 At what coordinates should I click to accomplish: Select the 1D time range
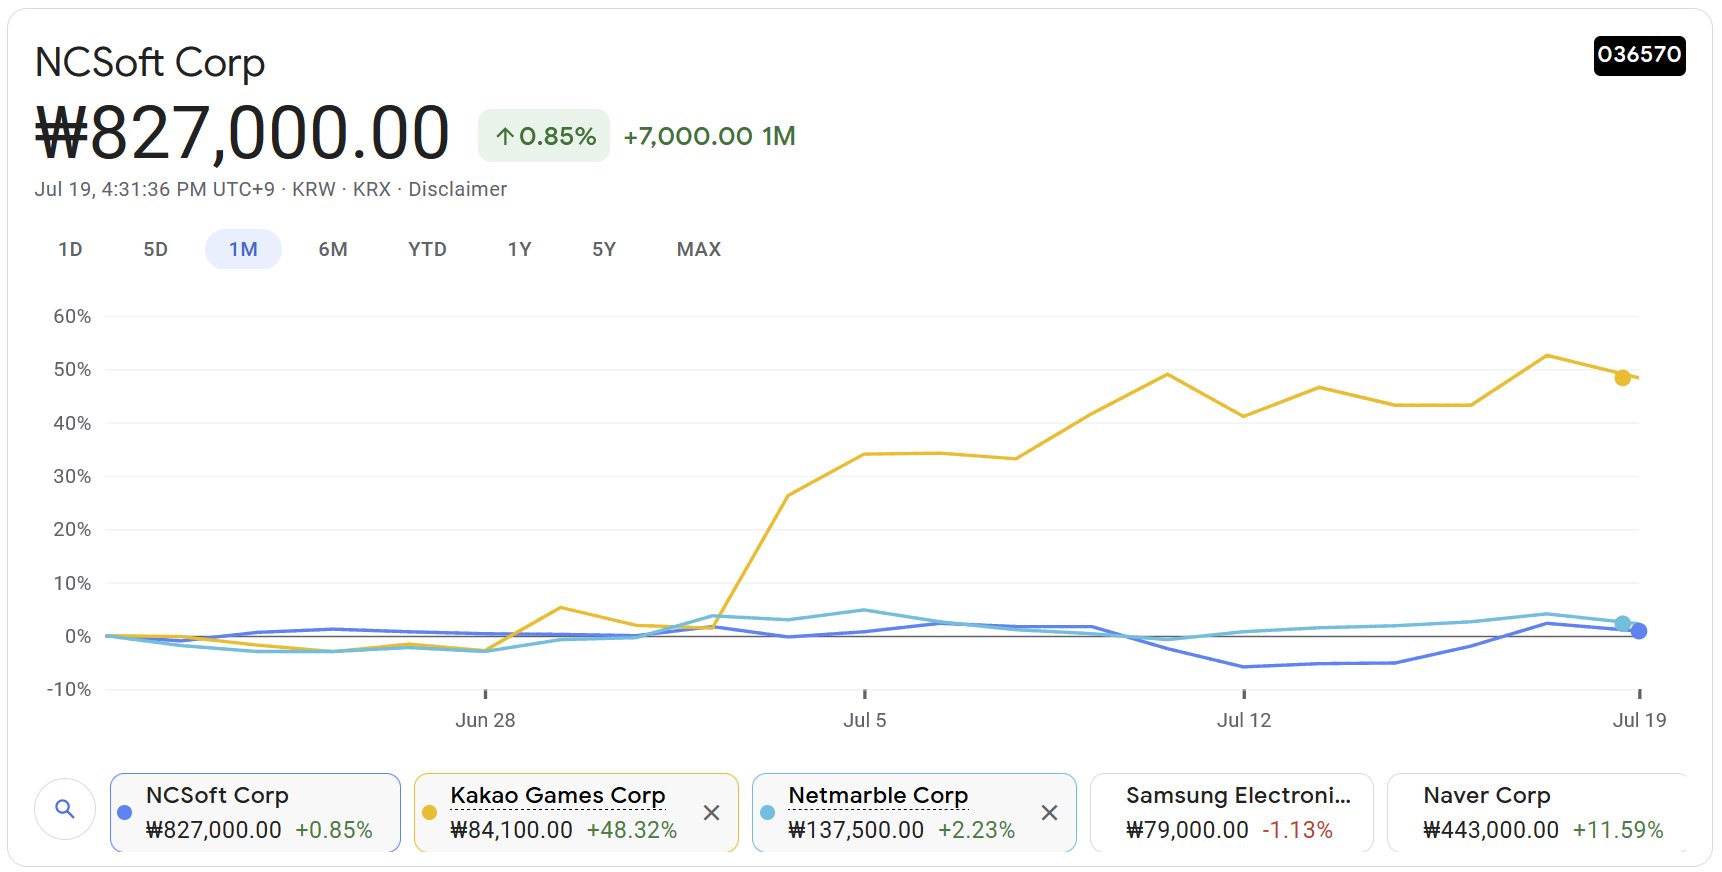70,249
